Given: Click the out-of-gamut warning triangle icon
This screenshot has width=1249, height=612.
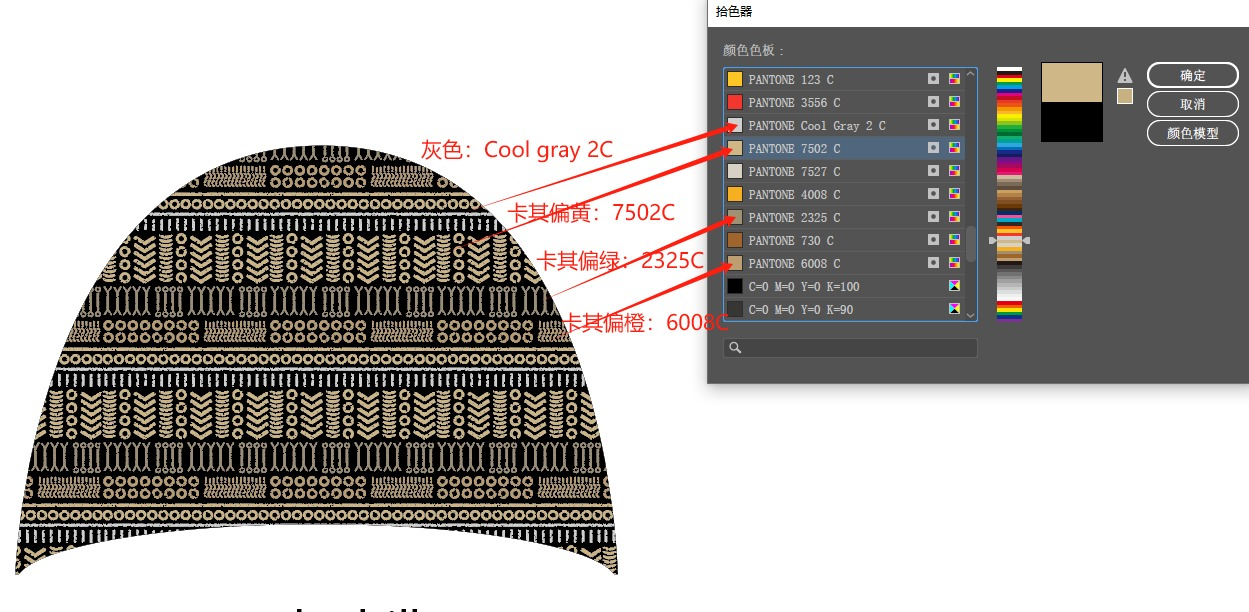Looking at the screenshot, I should click(x=1125, y=75).
